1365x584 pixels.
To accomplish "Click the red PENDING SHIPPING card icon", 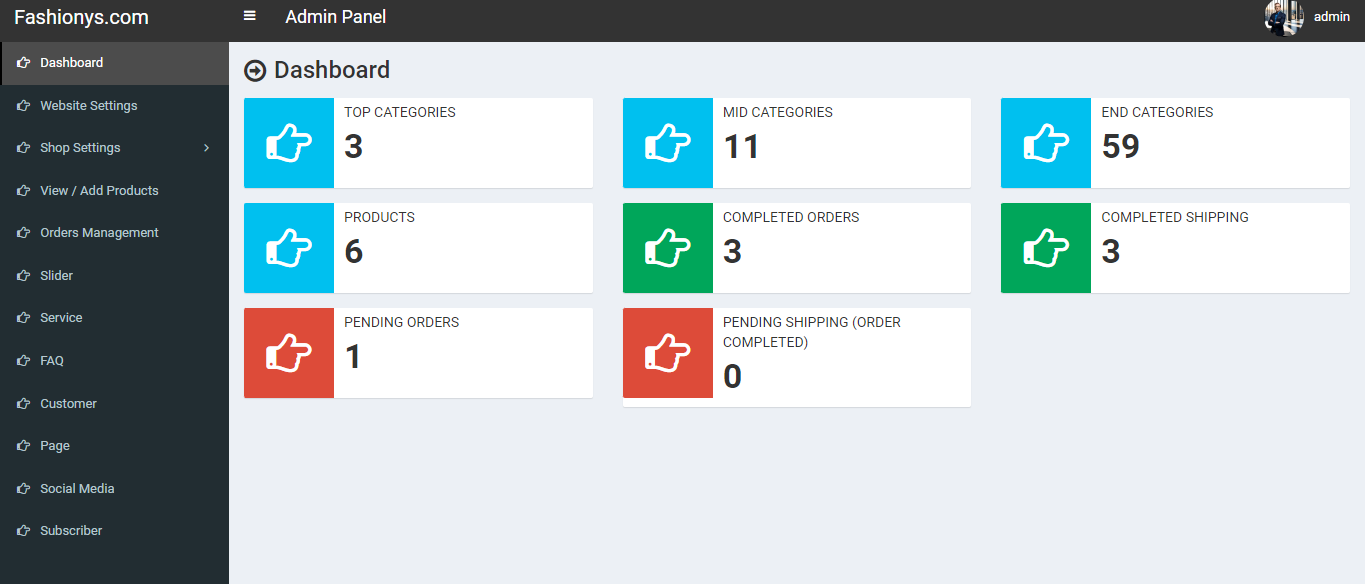I will click(667, 353).
